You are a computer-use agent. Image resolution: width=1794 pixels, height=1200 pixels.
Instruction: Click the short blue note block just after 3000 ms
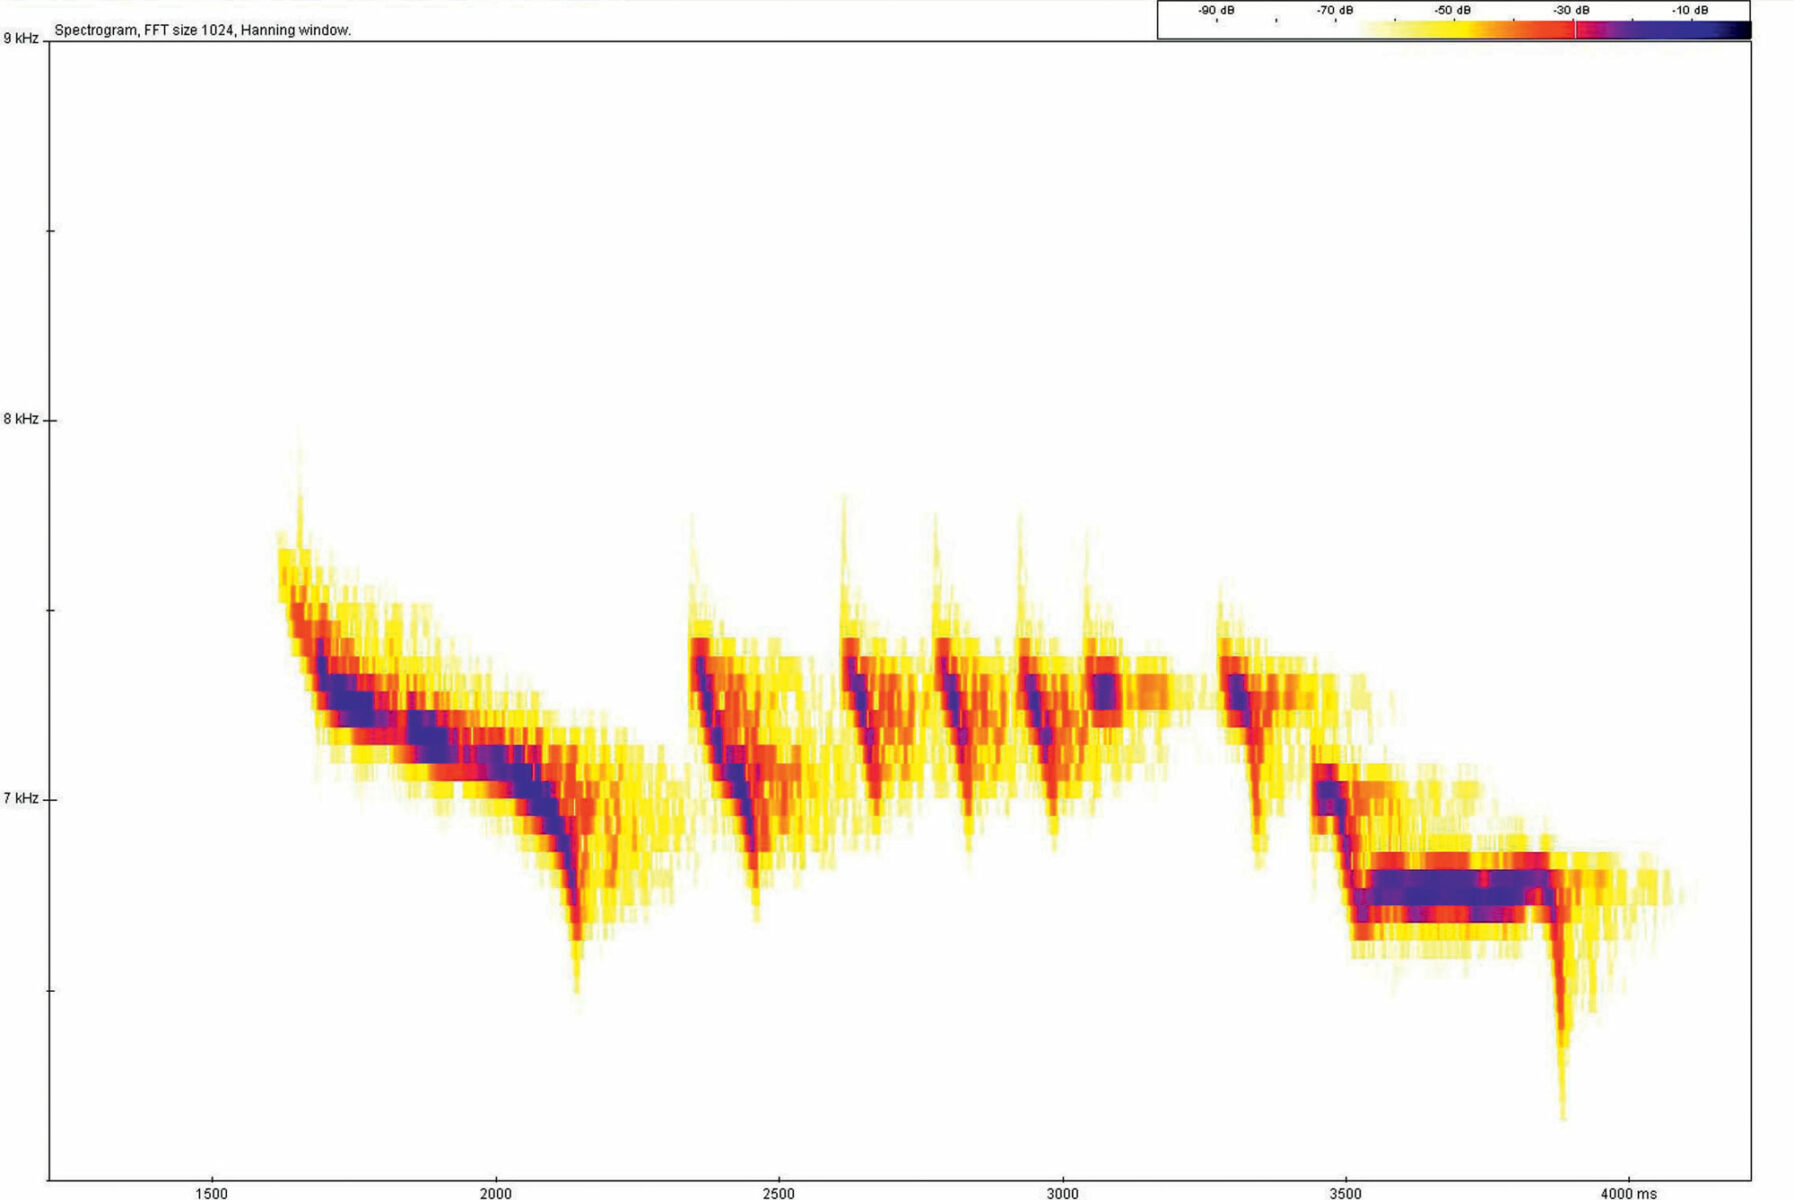click(x=1105, y=691)
